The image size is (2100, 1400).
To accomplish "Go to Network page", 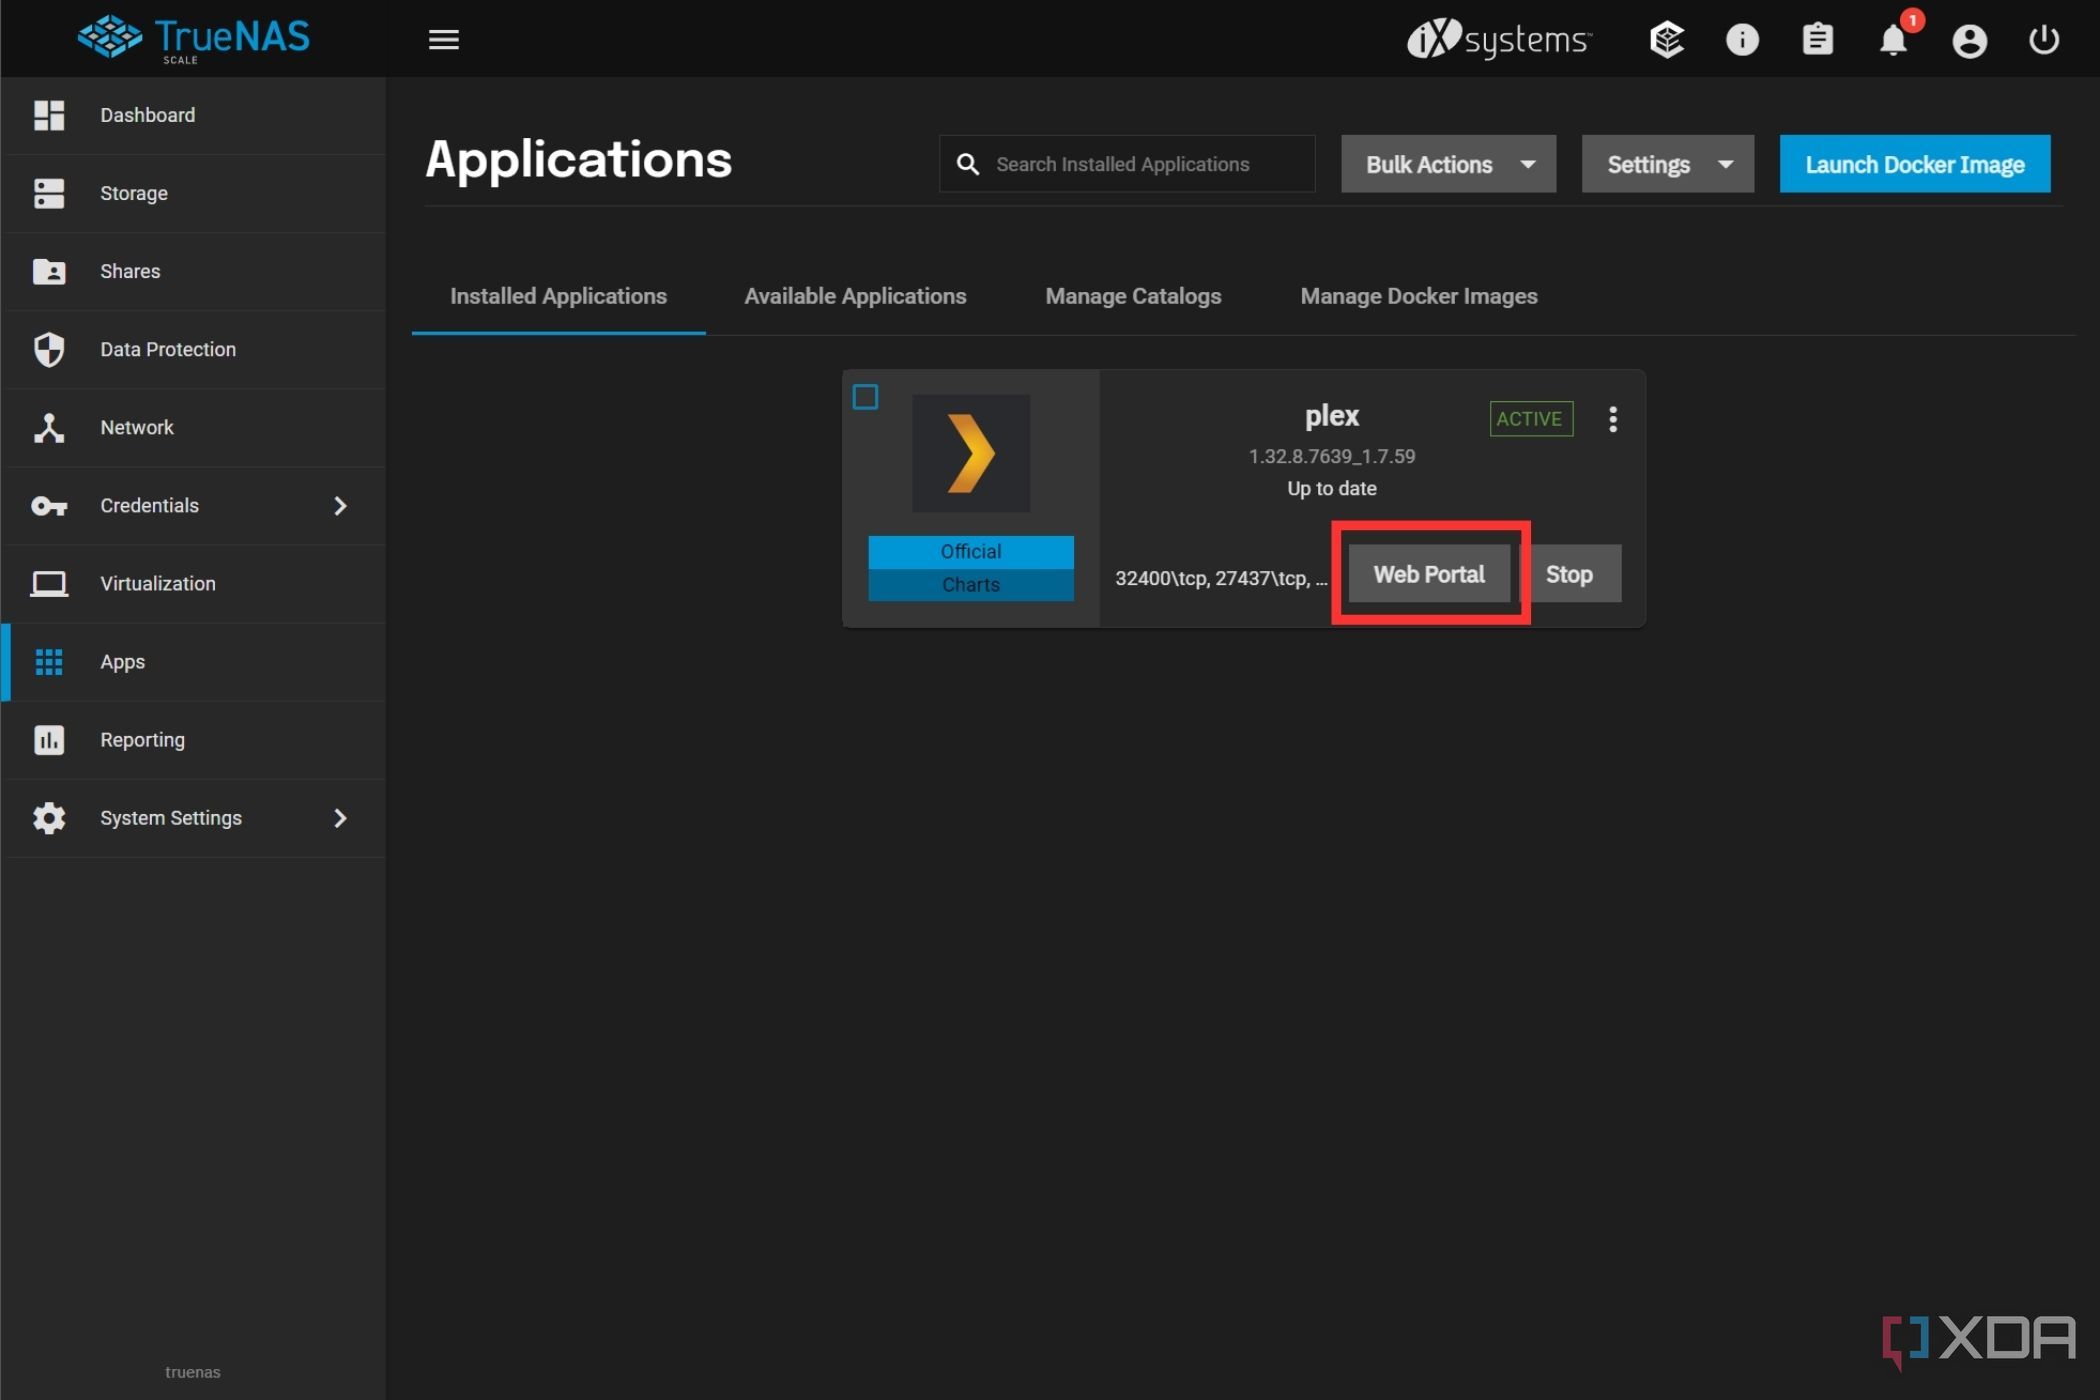I will click(193, 427).
